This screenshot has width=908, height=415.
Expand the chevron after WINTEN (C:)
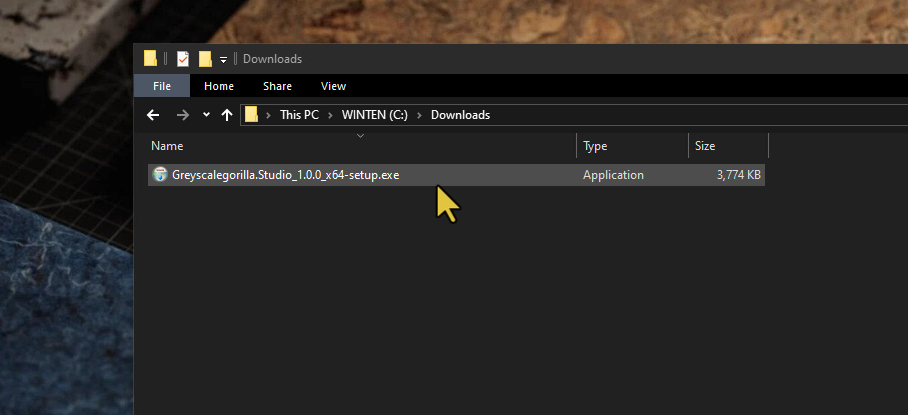click(x=419, y=115)
